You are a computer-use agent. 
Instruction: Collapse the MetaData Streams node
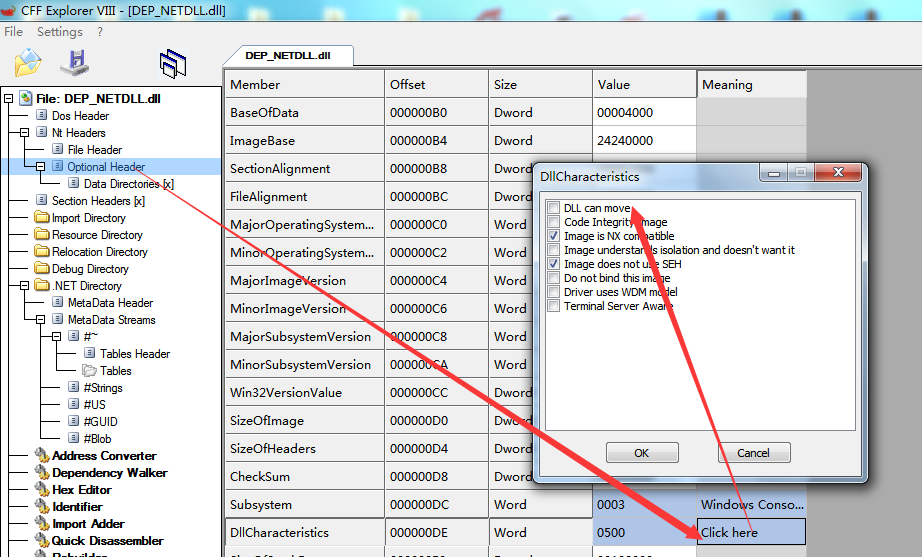point(41,320)
